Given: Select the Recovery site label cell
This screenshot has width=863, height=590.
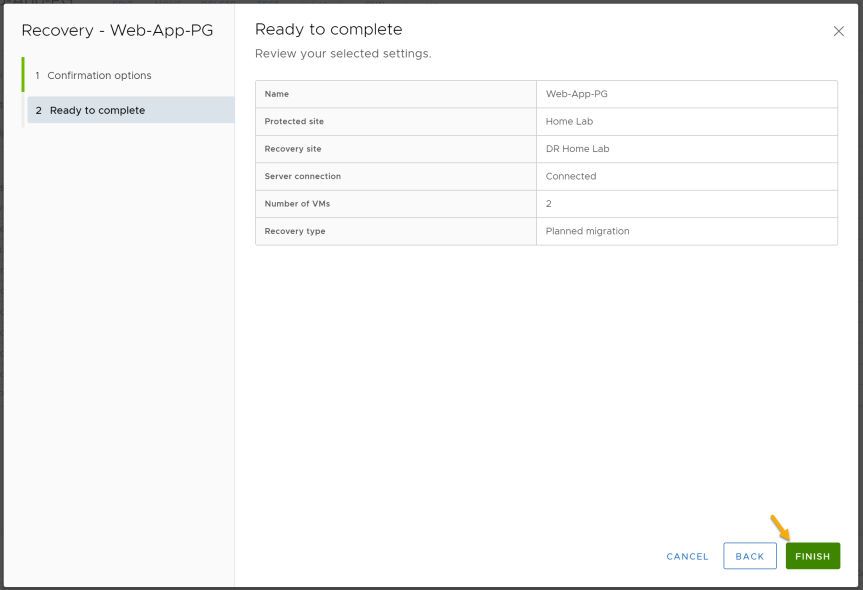Looking at the screenshot, I should 396,149.
